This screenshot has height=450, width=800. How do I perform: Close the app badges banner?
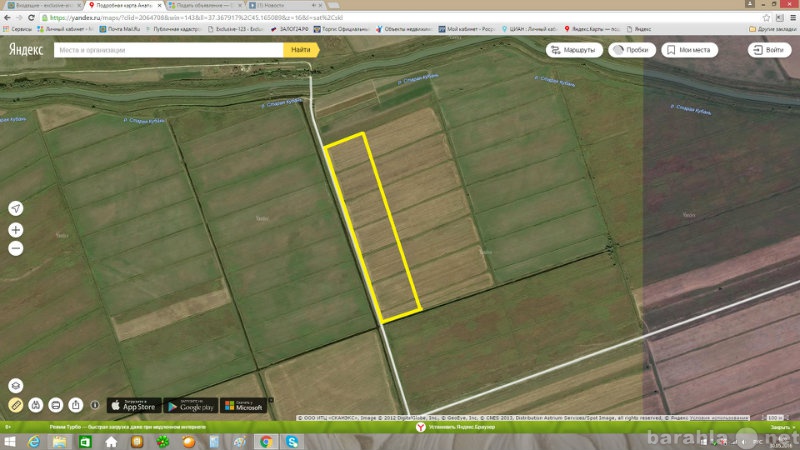271,400
